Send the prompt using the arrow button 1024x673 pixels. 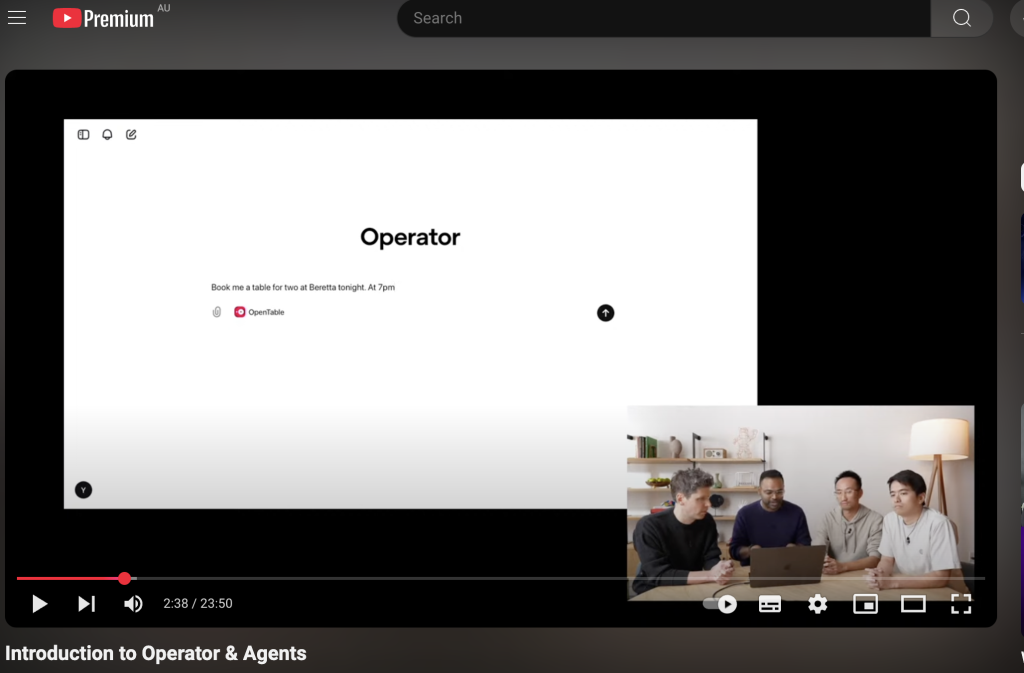(x=604, y=312)
